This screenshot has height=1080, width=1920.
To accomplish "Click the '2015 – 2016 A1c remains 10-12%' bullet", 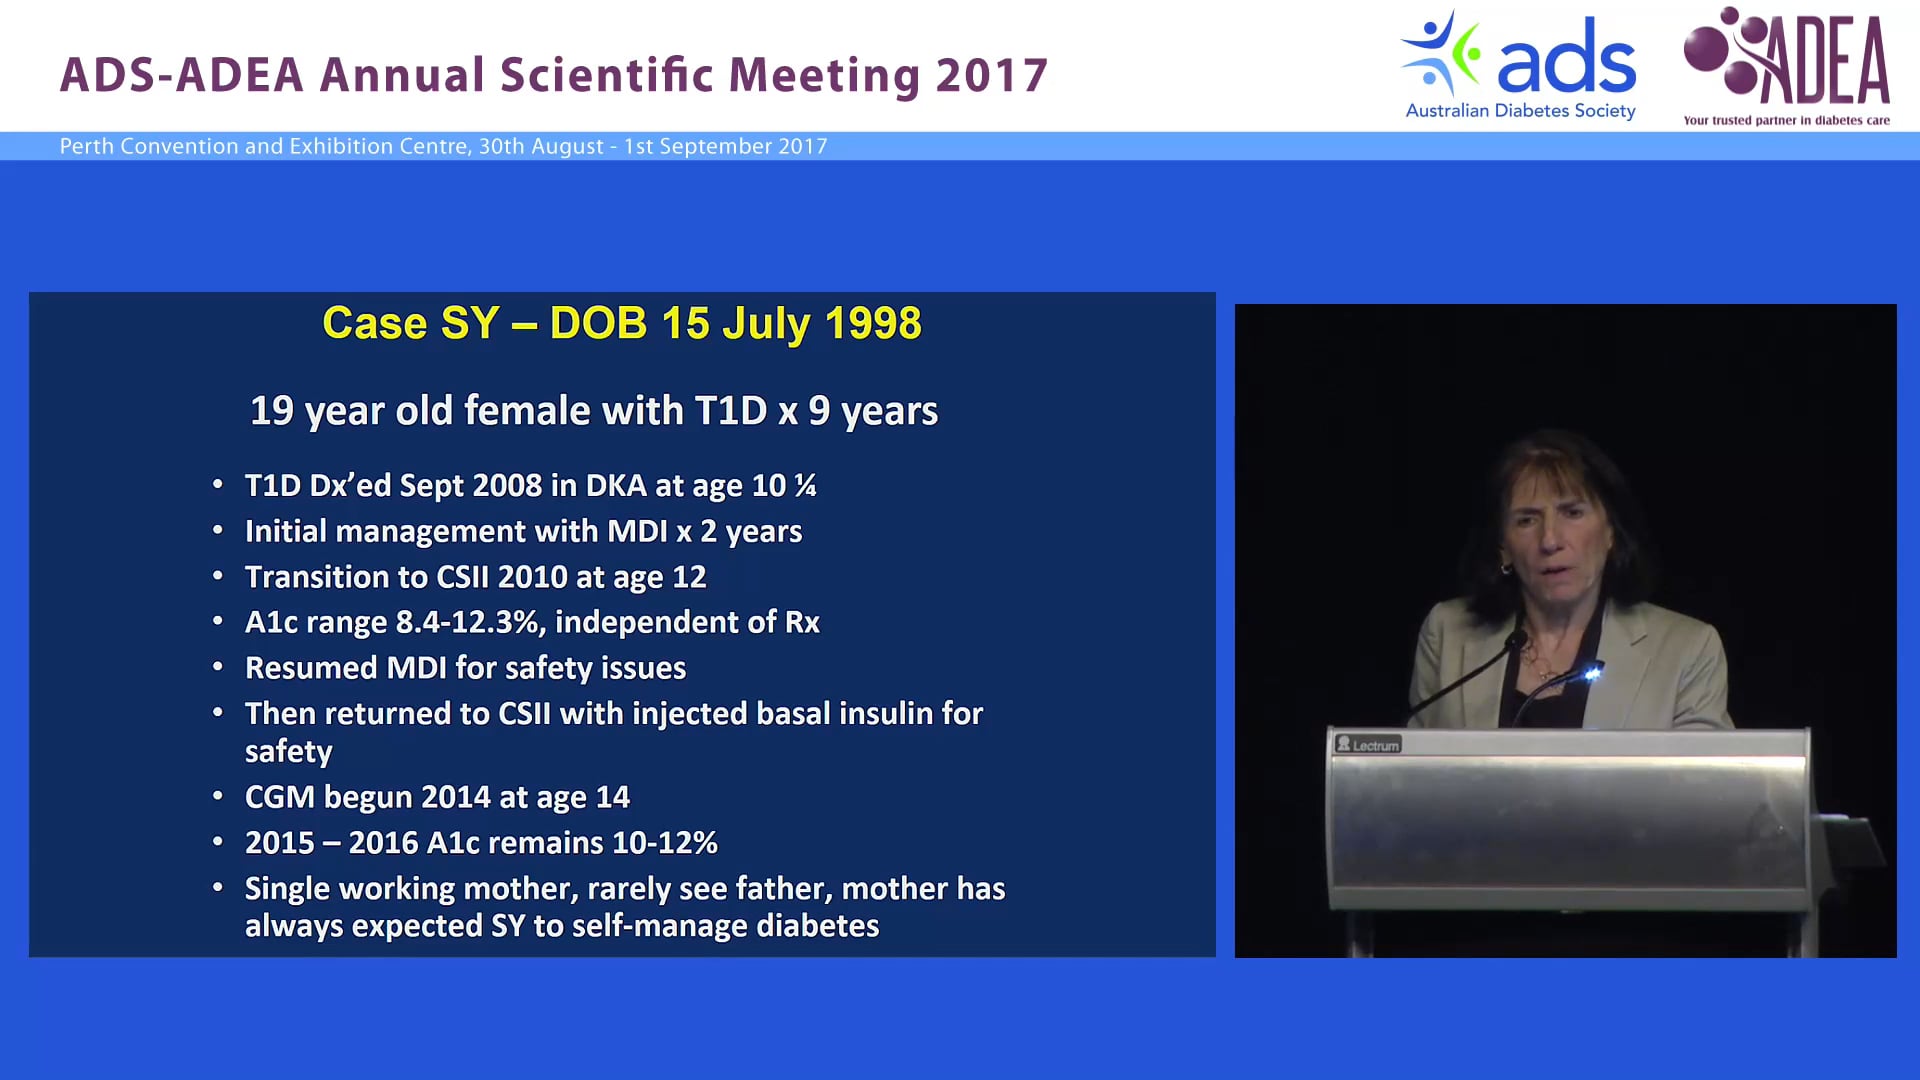I will point(481,842).
